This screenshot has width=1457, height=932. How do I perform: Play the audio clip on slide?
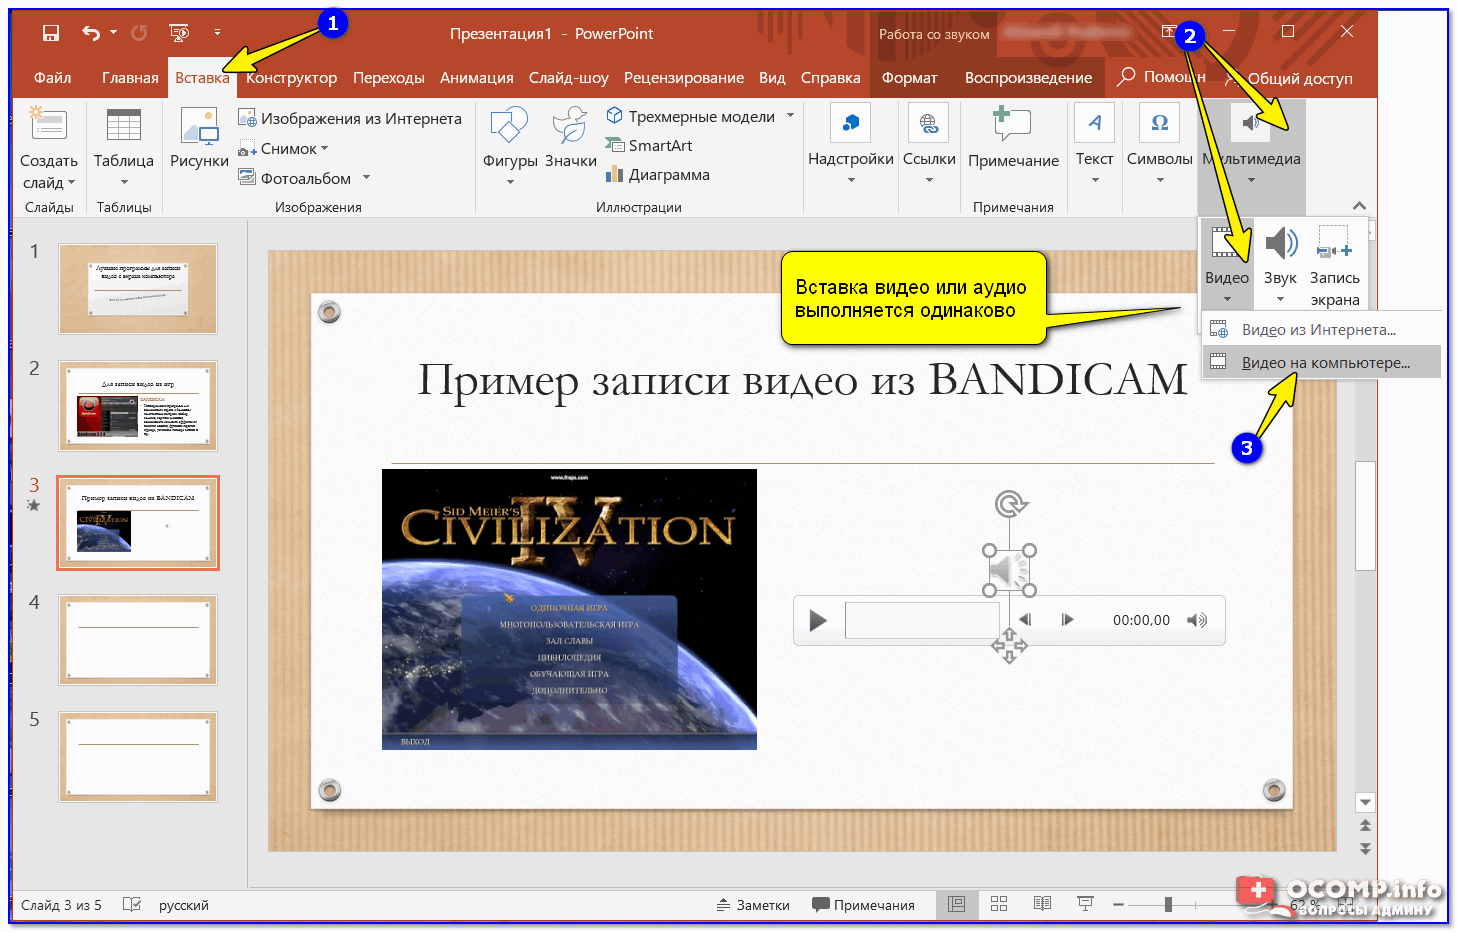click(x=817, y=620)
